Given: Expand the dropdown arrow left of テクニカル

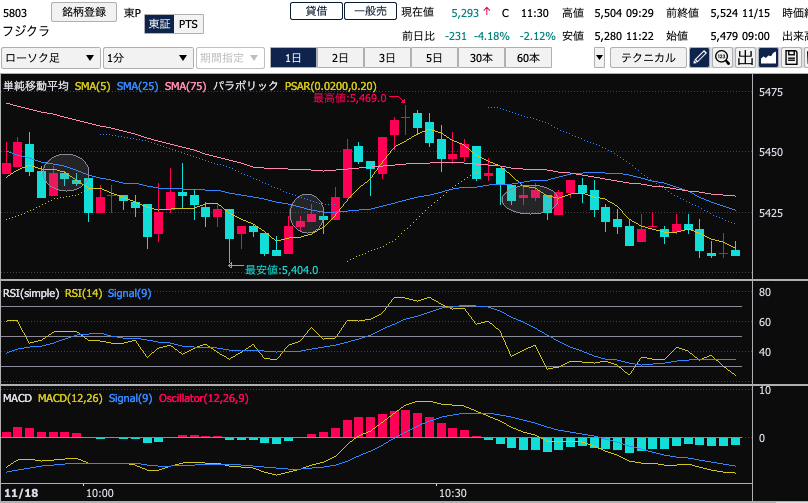Looking at the screenshot, I should (x=599, y=58).
